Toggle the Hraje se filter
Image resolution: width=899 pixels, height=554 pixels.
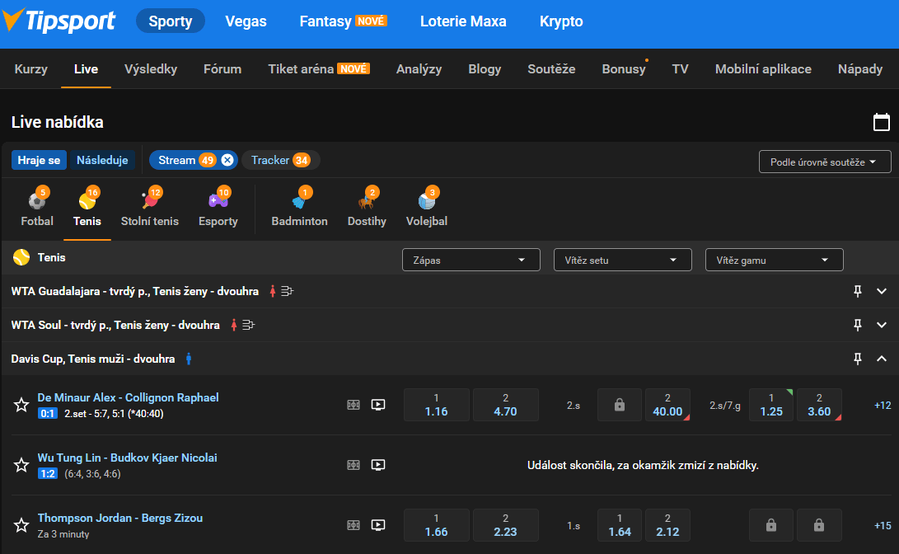click(39, 160)
